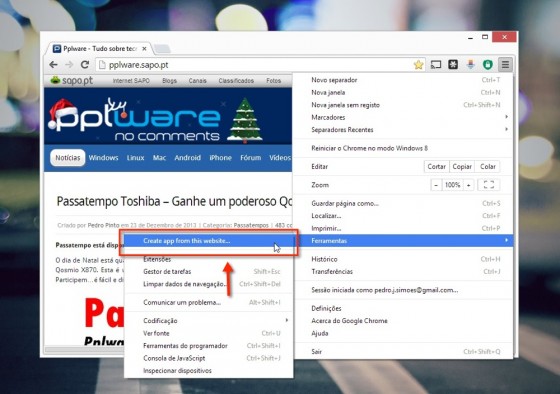Click Canais link in SAPO bar
Image resolution: width=560 pixels, height=394 pixels.
coord(198,81)
